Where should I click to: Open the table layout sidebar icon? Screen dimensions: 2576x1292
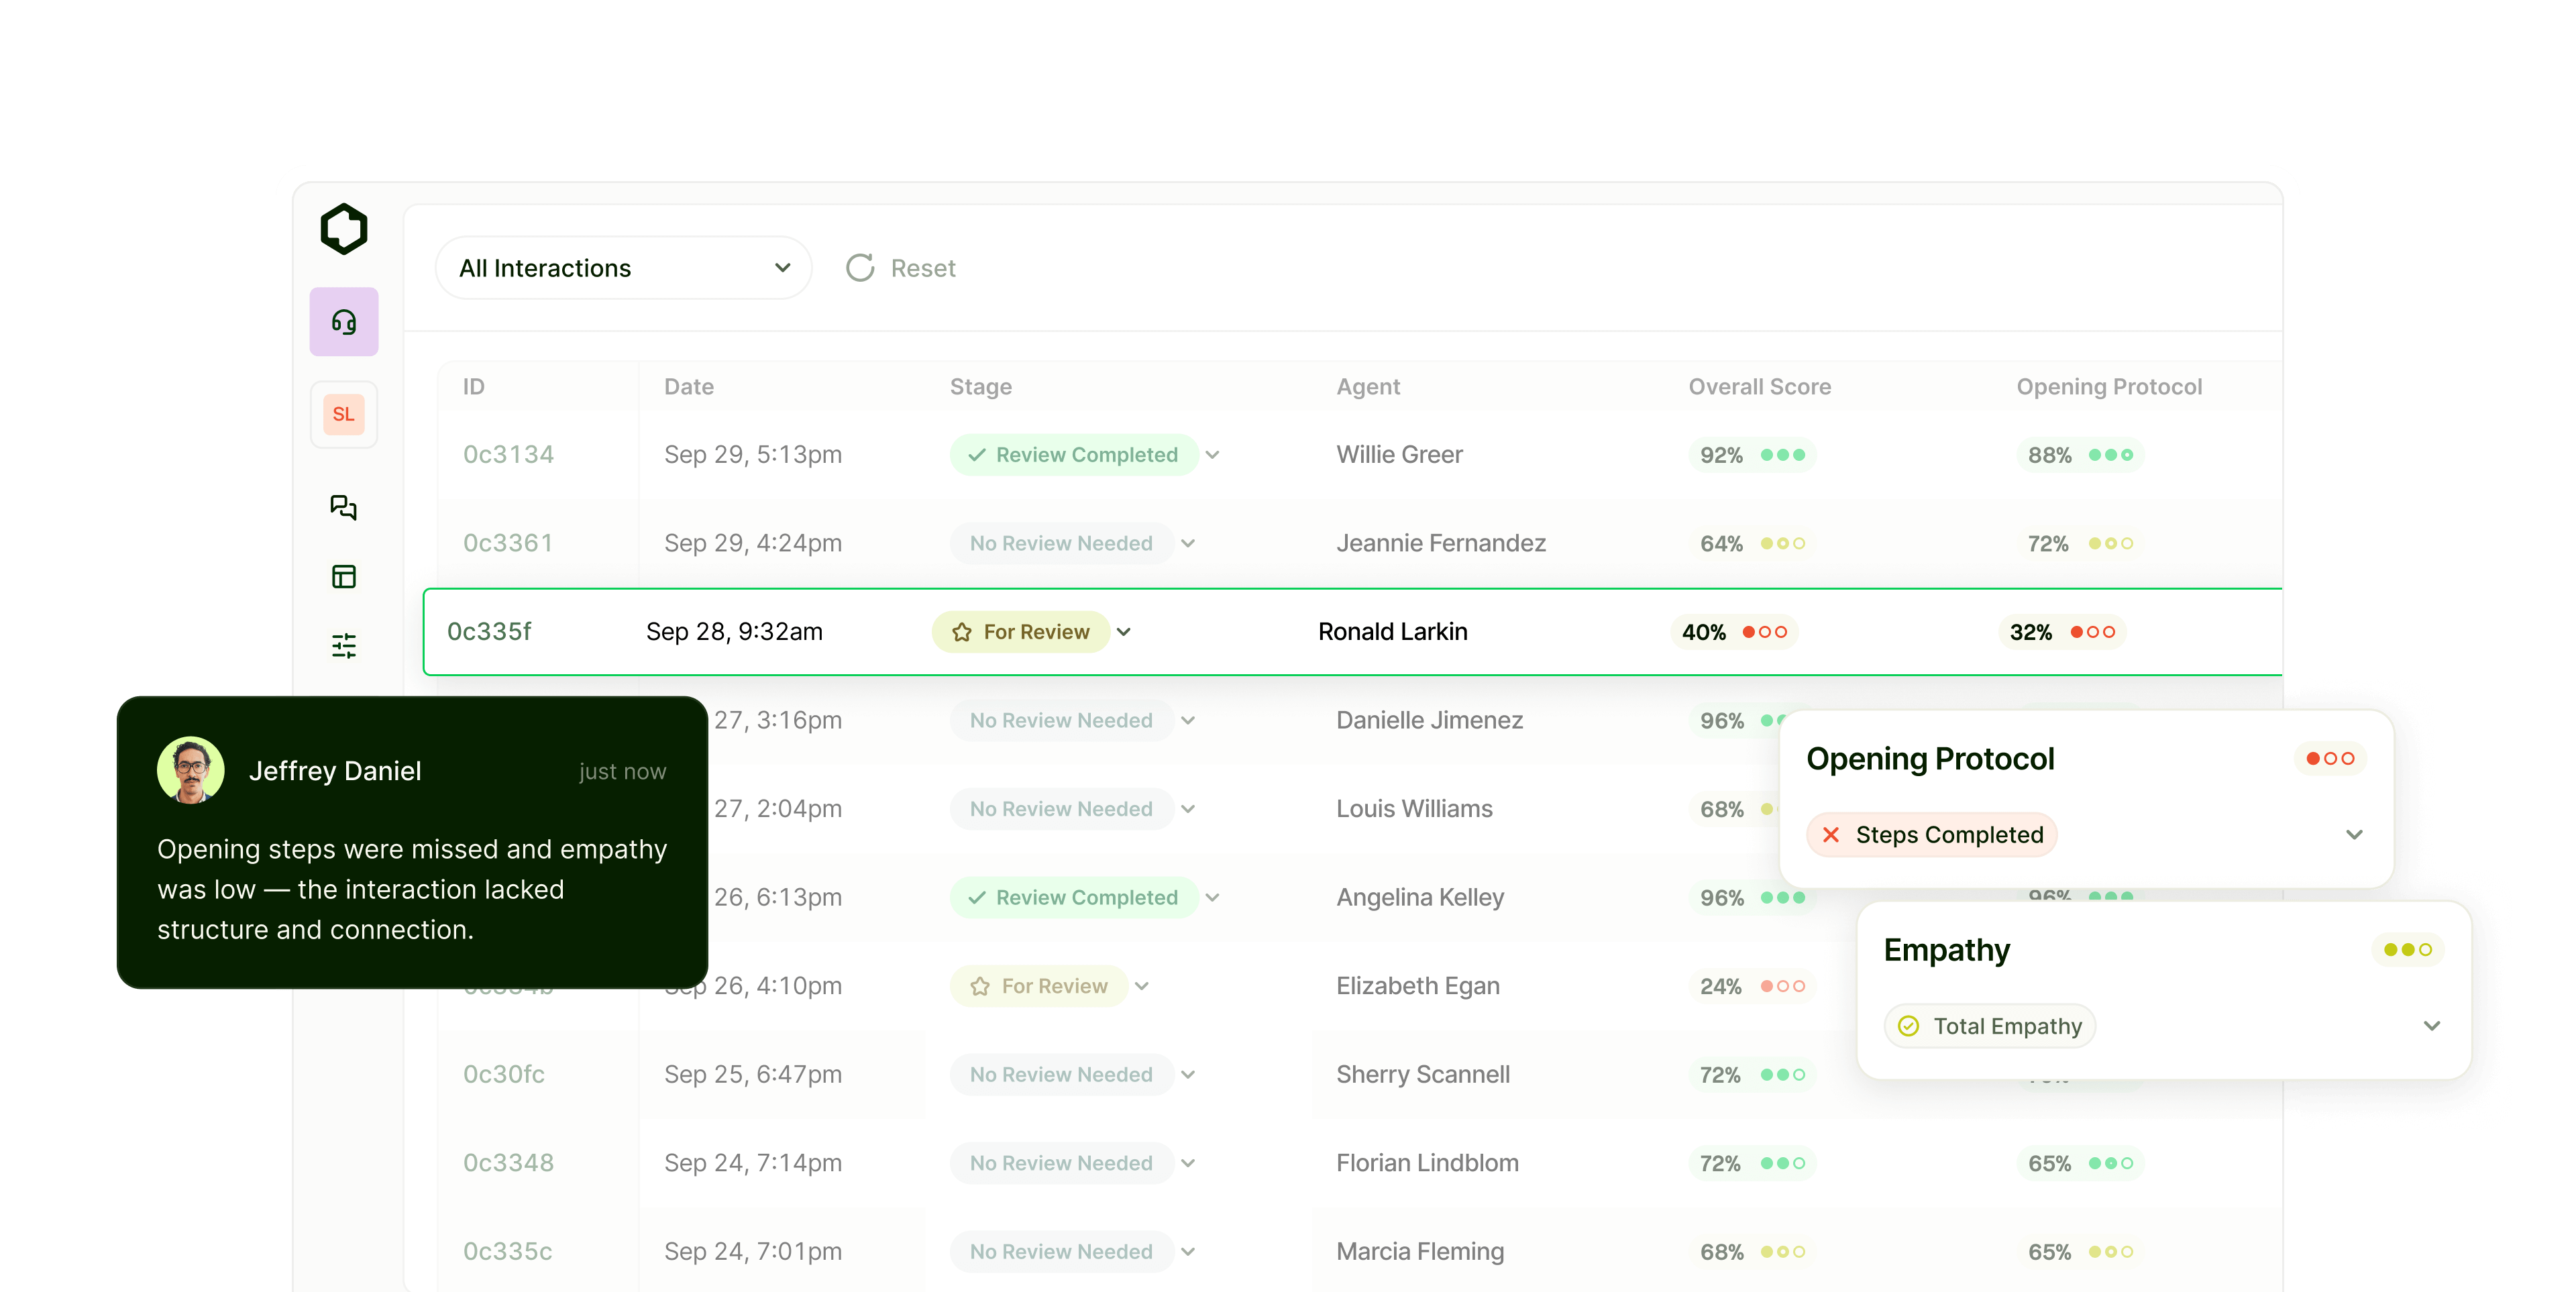[x=343, y=576]
